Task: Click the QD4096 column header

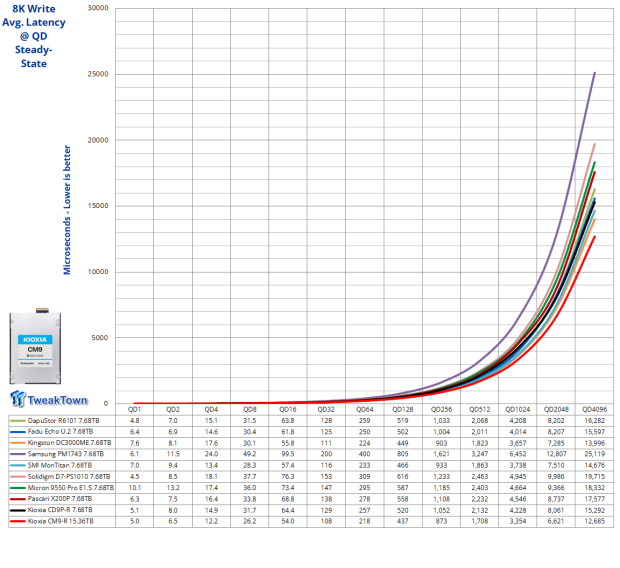Action: [x=595, y=409]
